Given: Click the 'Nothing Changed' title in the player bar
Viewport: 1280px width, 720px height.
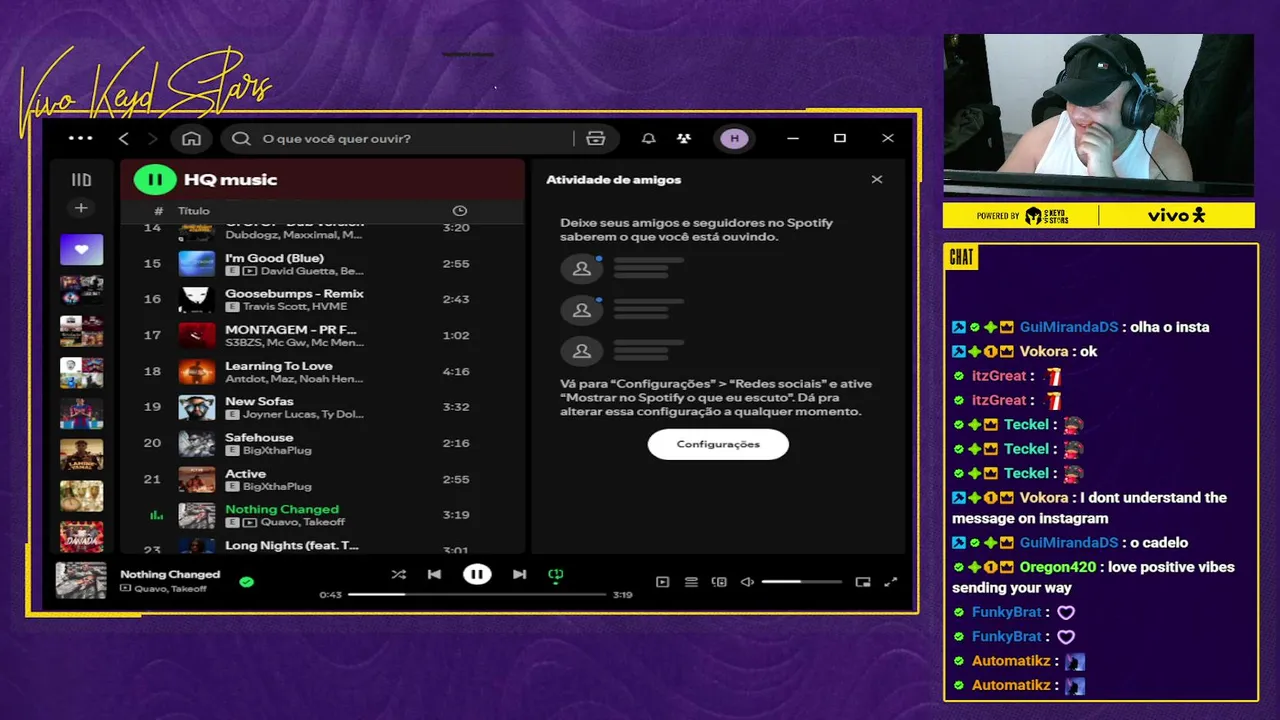Looking at the screenshot, I should tap(170, 574).
